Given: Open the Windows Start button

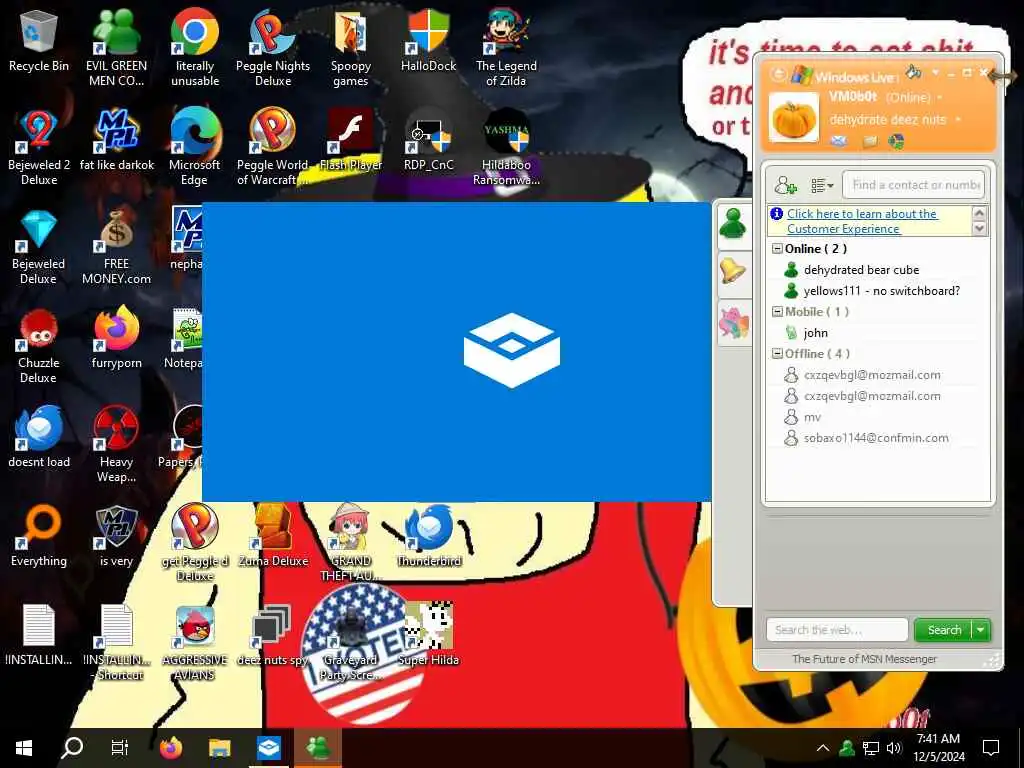Looking at the screenshot, I should (24, 748).
